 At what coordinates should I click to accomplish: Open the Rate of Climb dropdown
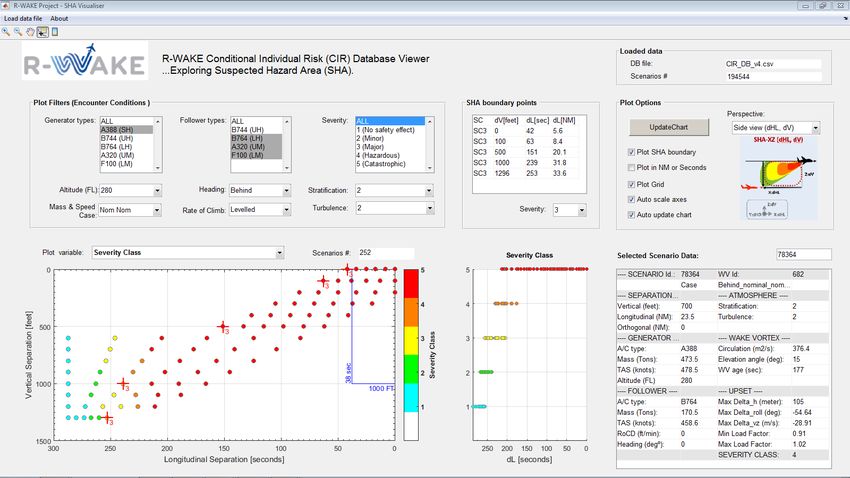260,210
